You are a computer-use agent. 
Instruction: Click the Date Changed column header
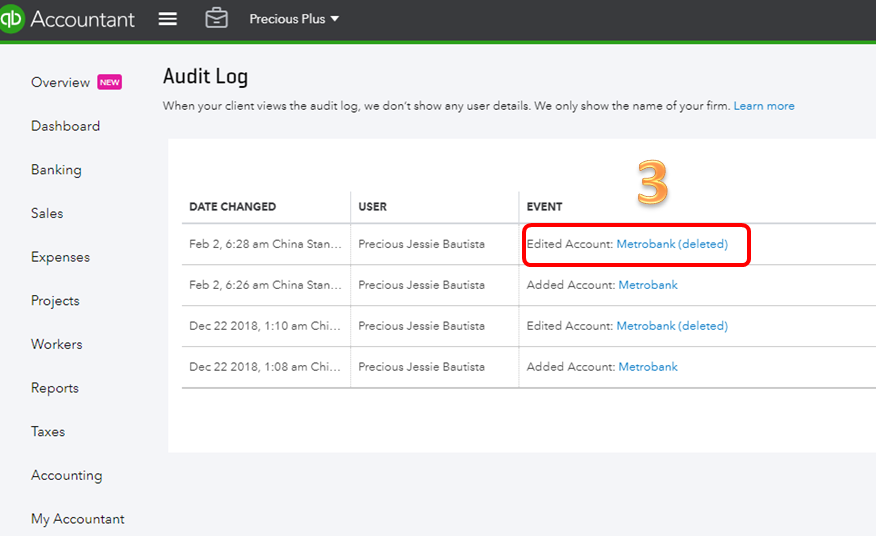(x=232, y=207)
